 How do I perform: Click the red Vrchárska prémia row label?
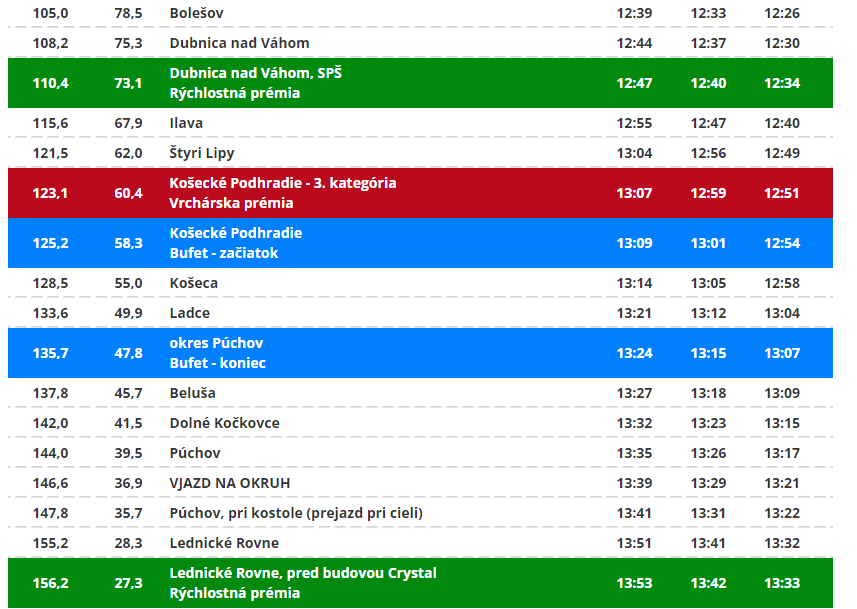(231, 203)
